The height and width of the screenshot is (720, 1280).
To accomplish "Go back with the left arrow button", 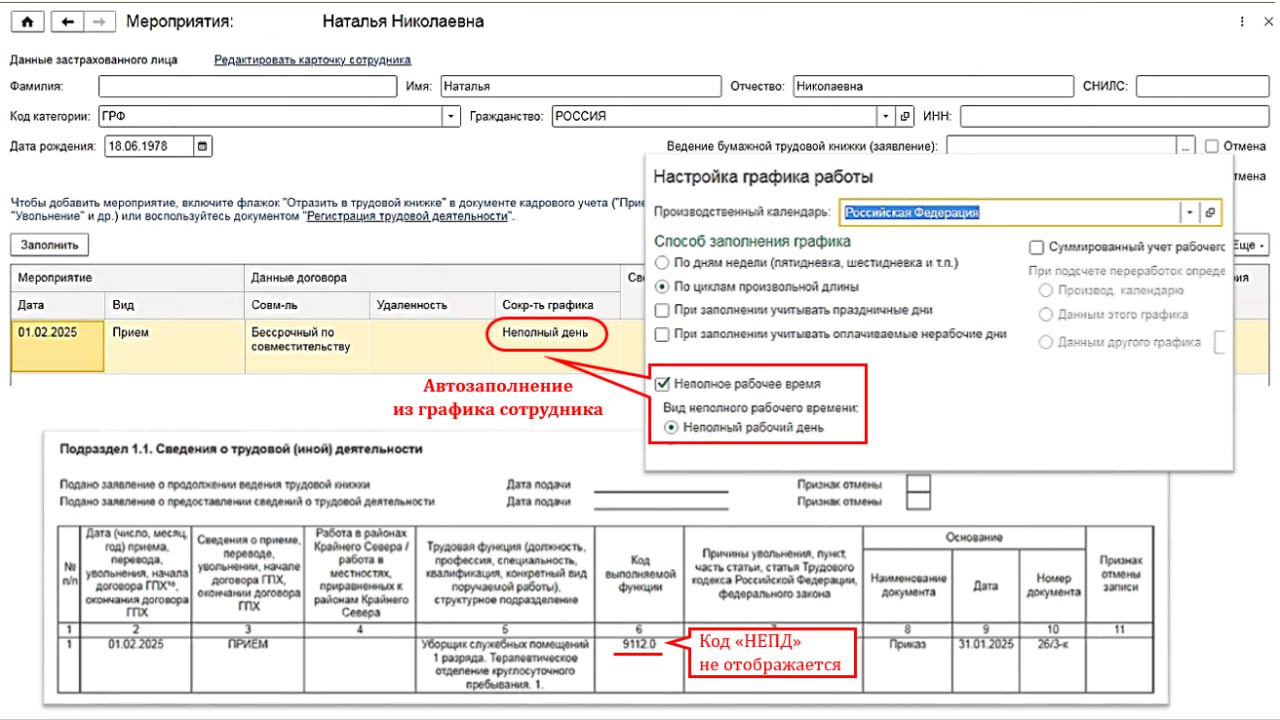I will tap(68, 21).
